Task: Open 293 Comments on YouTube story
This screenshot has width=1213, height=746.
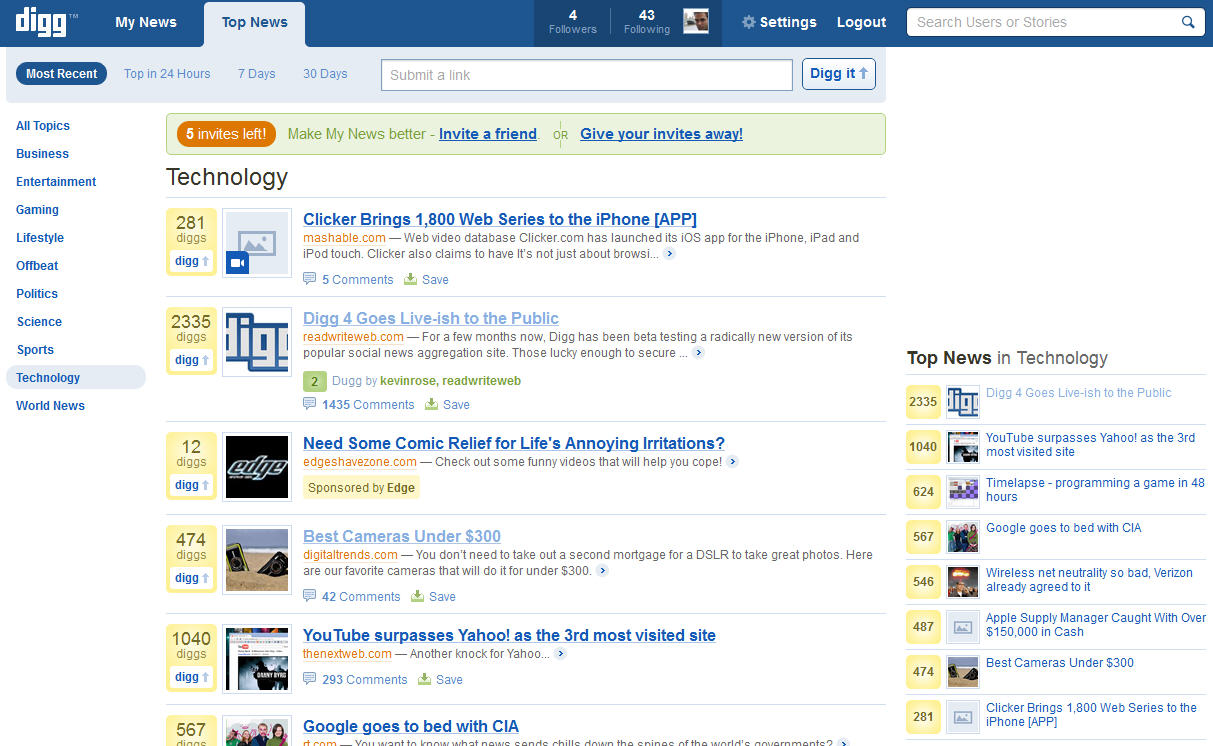Action: click(x=356, y=680)
